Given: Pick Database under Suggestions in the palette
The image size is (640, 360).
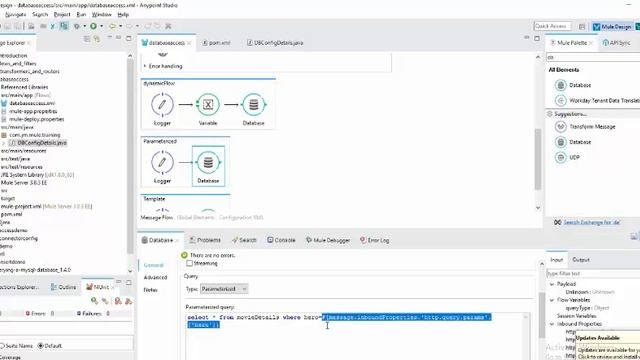Looking at the screenshot, I should click(573, 142).
